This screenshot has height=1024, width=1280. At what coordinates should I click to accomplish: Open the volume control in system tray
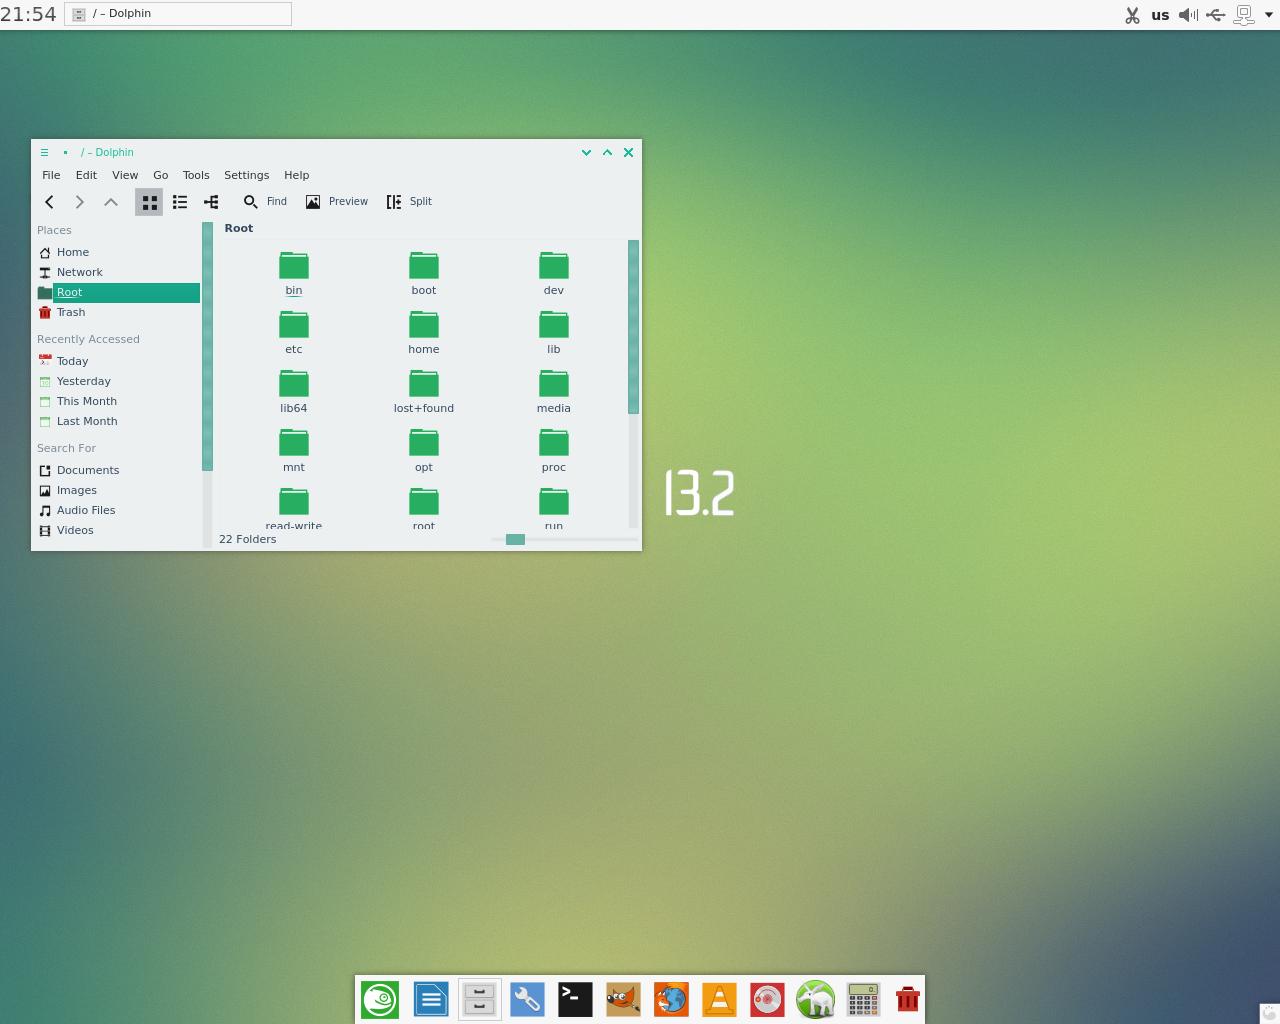(x=1188, y=15)
